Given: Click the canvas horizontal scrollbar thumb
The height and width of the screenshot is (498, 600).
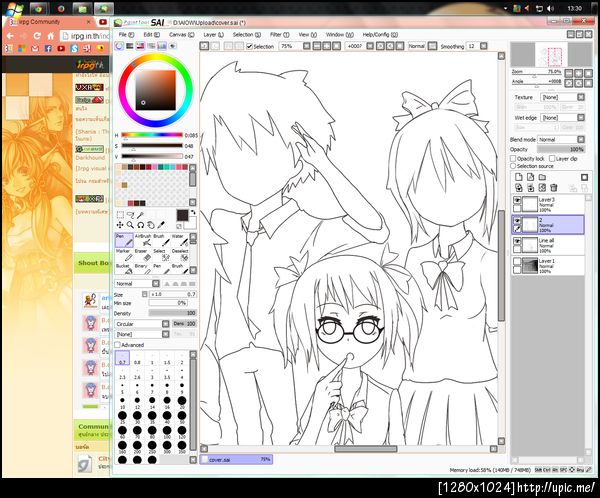Looking at the screenshot, I should [x=366, y=449].
